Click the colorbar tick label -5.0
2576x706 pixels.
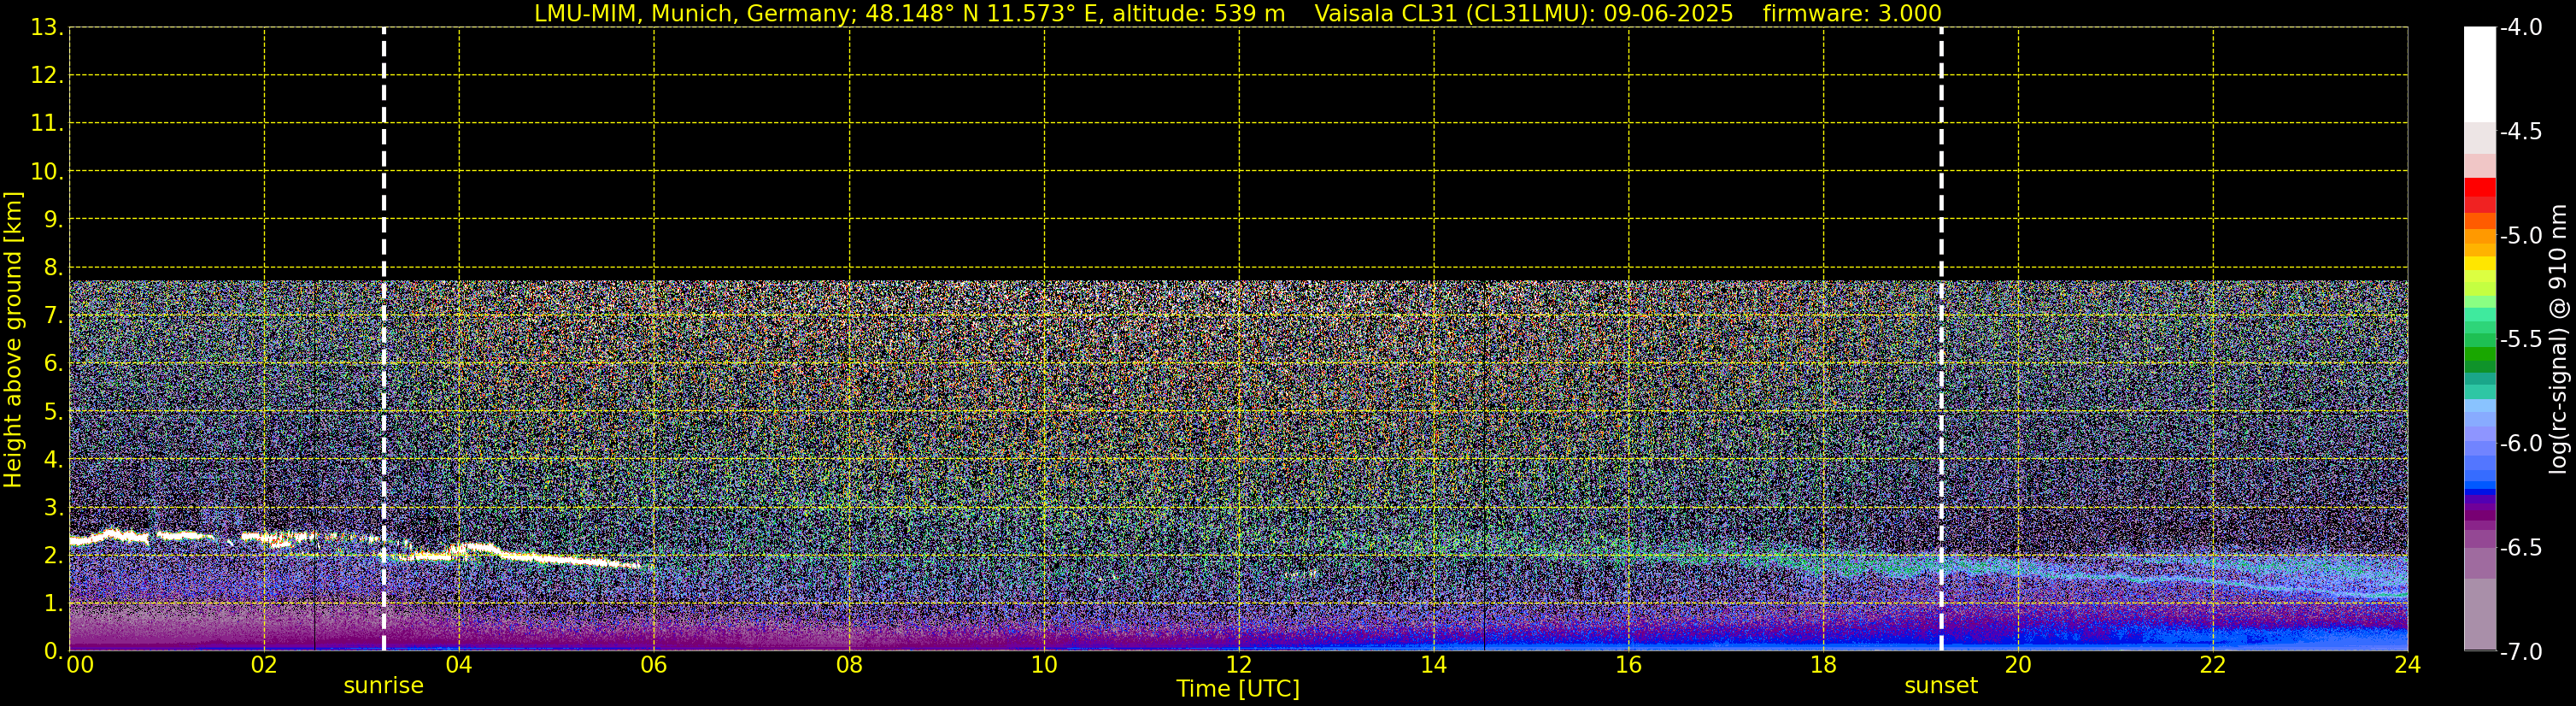click(2521, 235)
